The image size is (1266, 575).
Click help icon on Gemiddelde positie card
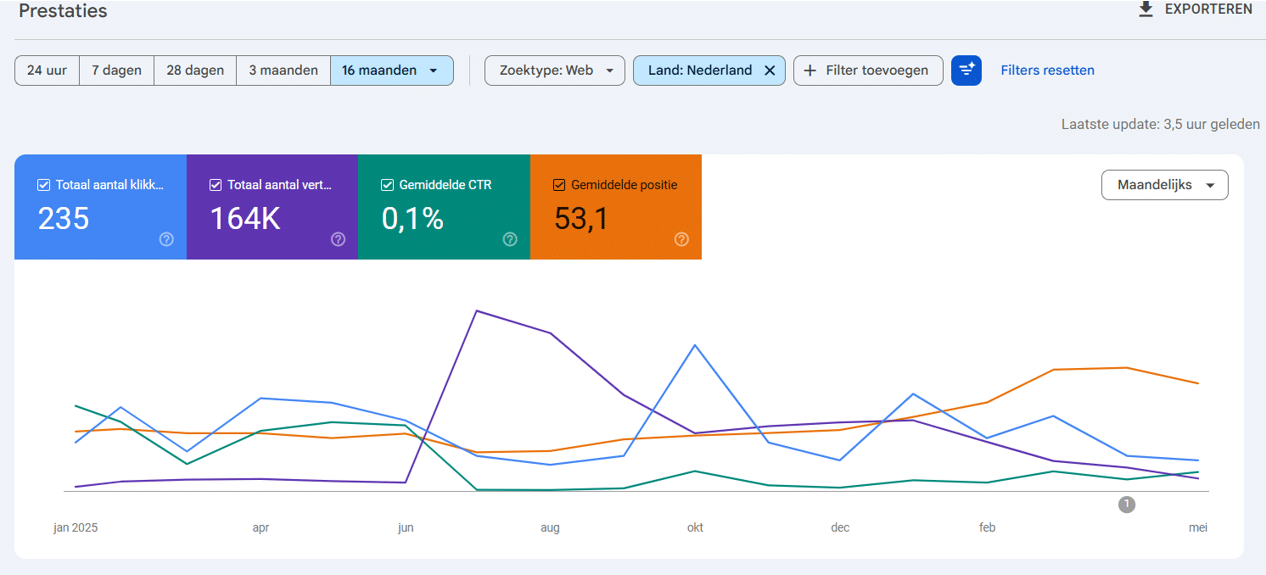point(682,239)
